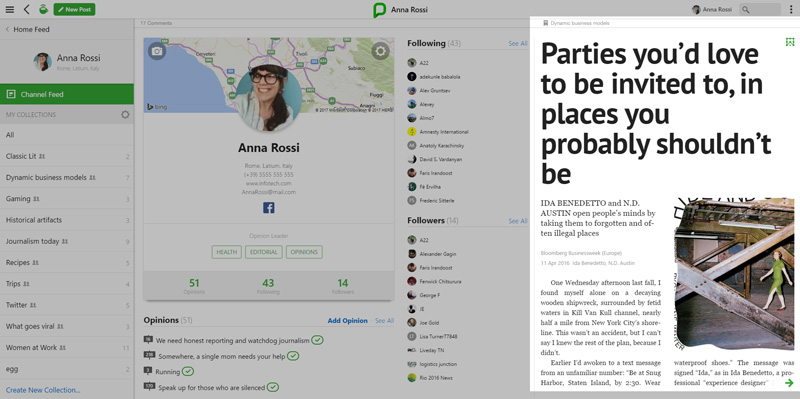
Task: Open Frederic Sitterle in Following
Action: (x=431, y=201)
